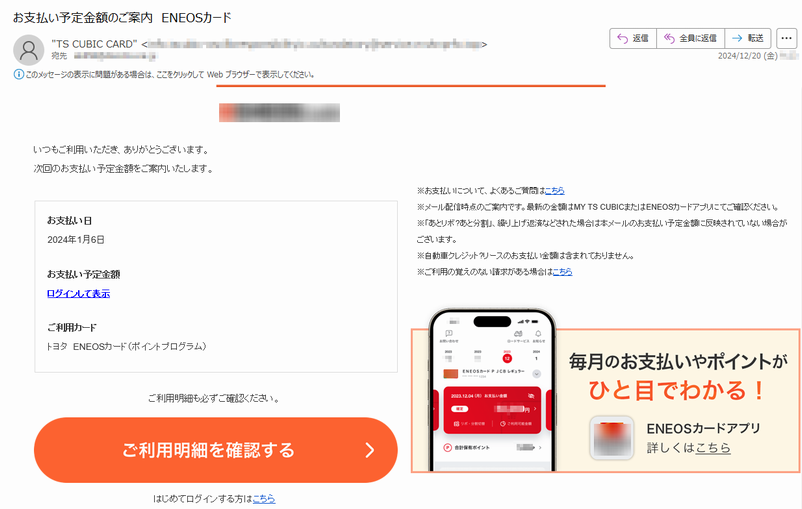The height and width of the screenshot is (509, 802).
Task: Click the reply-all double arrow icon
Action: pos(669,38)
